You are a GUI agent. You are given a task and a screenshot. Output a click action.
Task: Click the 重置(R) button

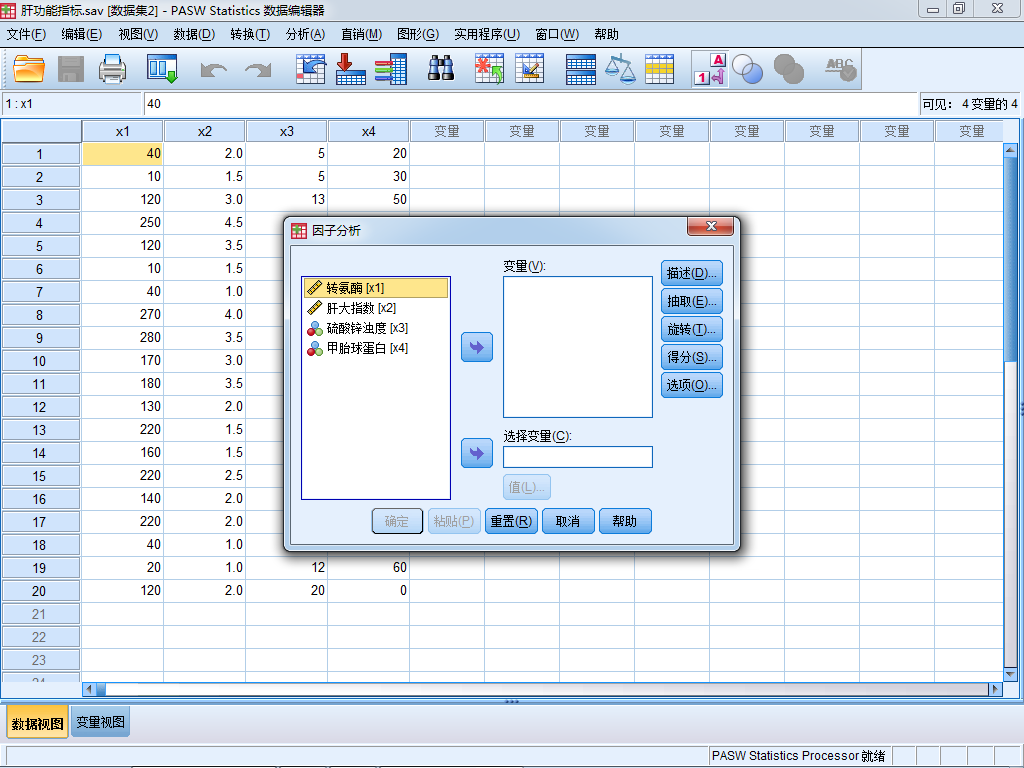coord(511,521)
